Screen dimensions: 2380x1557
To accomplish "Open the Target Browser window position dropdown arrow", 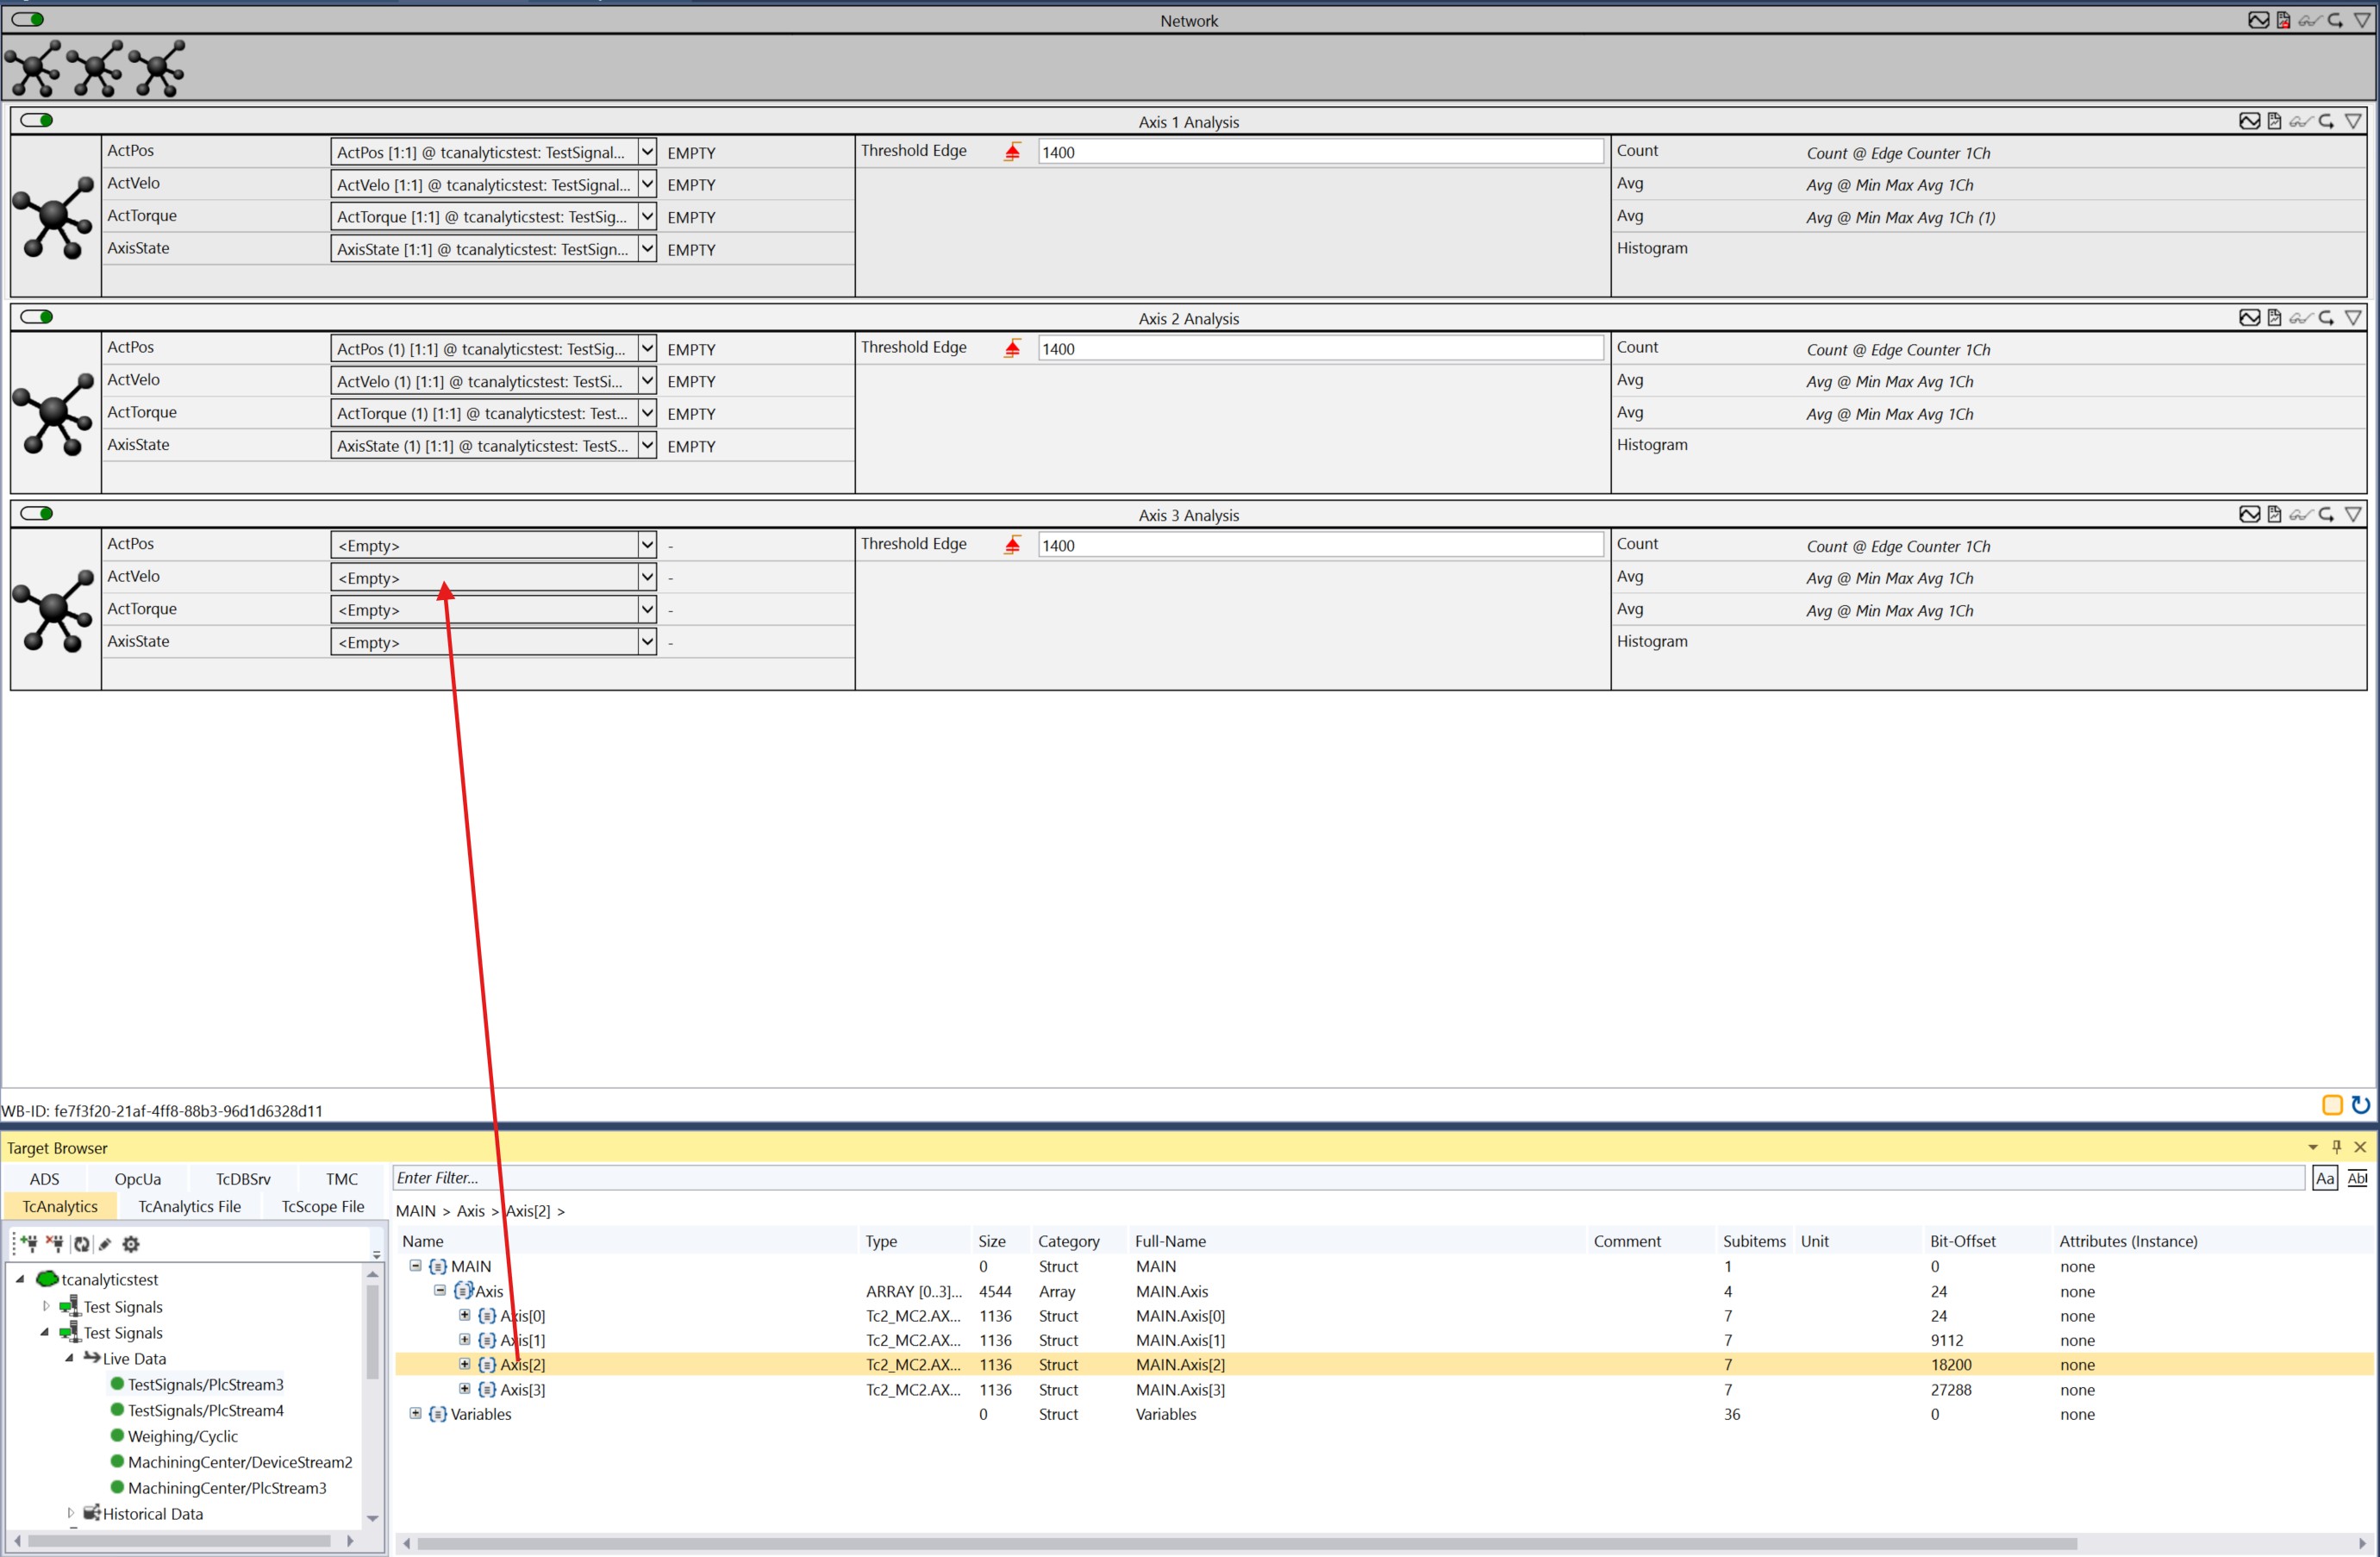I will click(2312, 1147).
